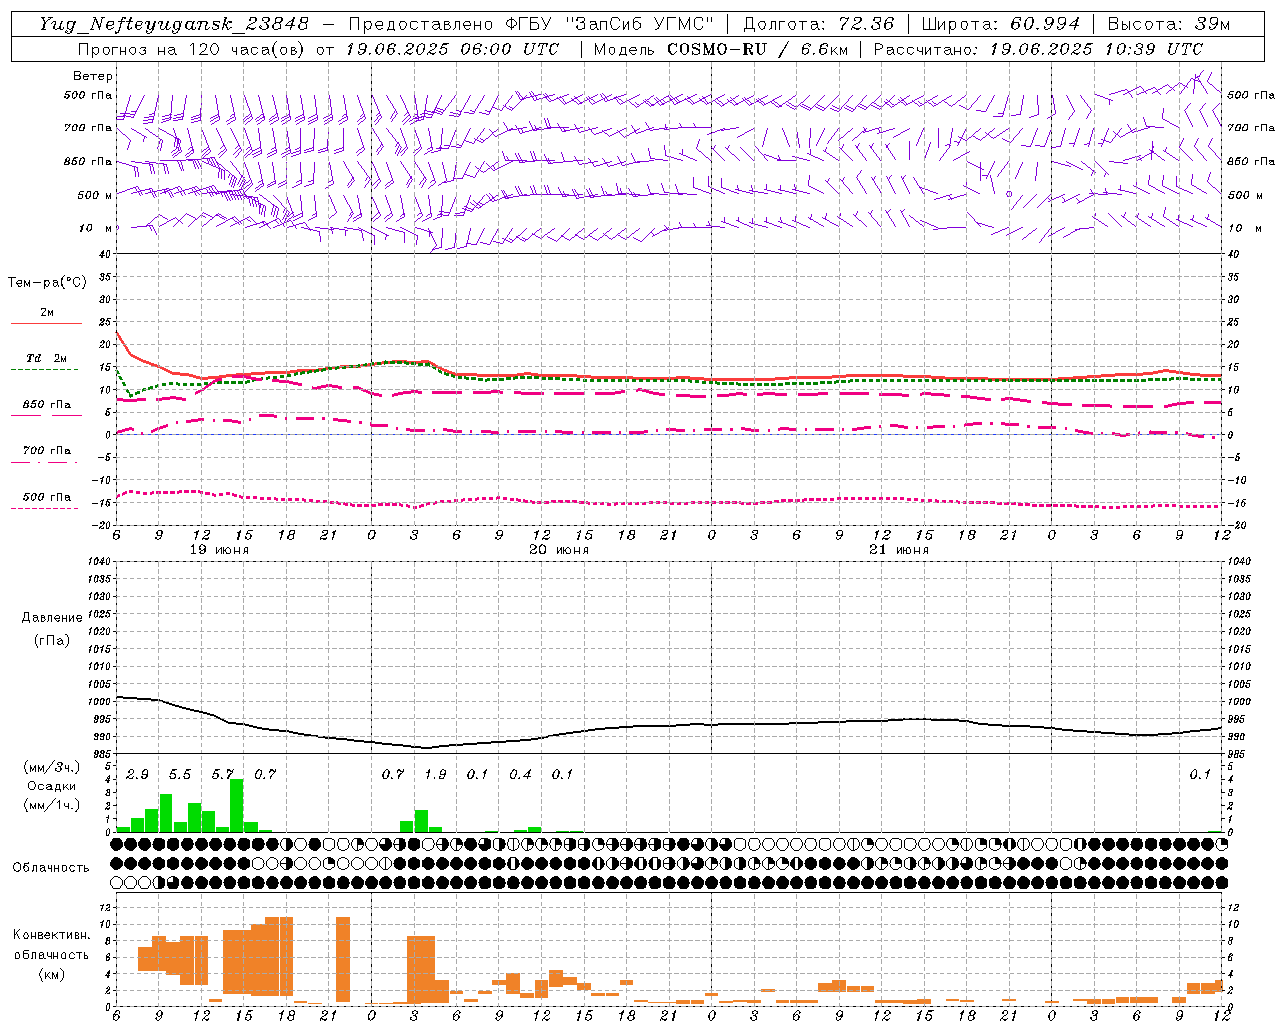This screenshot has height=1024, width=1280.
Task: Click the 'Осадки' panel label
Action: coord(51,785)
